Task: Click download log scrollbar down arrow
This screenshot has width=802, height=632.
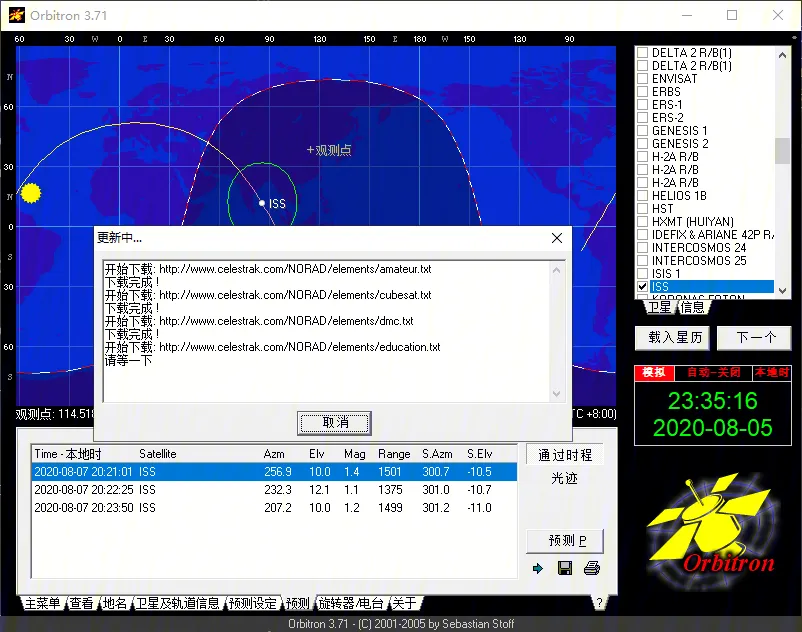Action: tap(557, 394)
